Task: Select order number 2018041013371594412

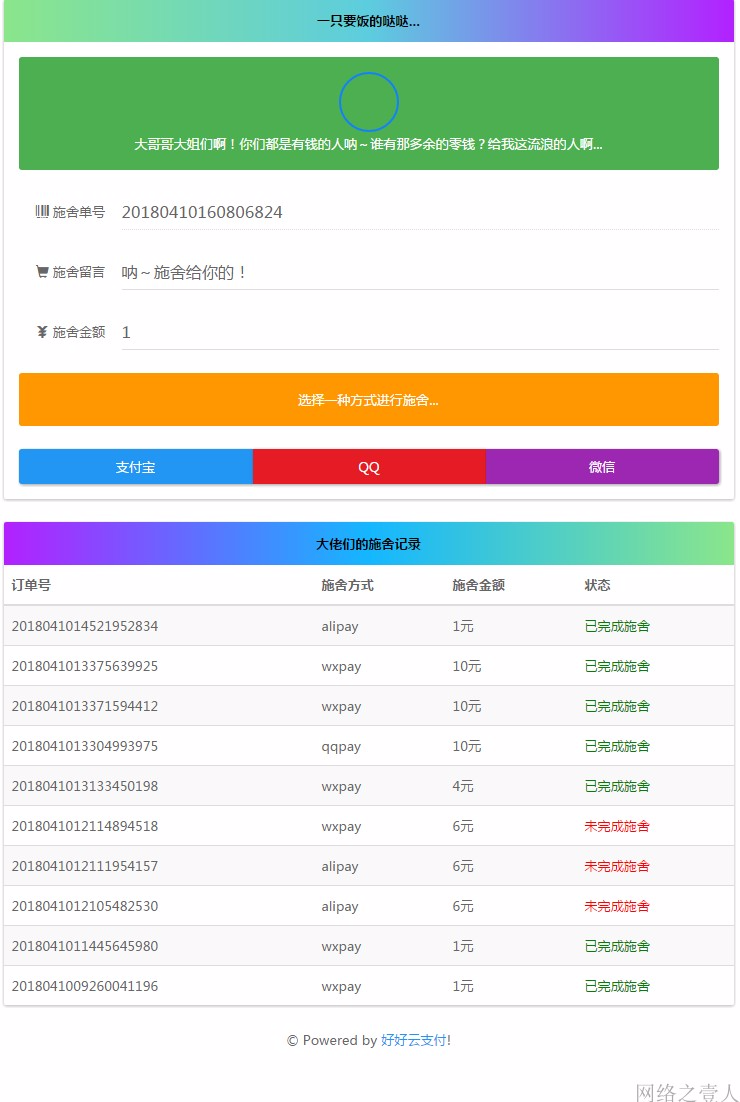Action: (85, 706)
